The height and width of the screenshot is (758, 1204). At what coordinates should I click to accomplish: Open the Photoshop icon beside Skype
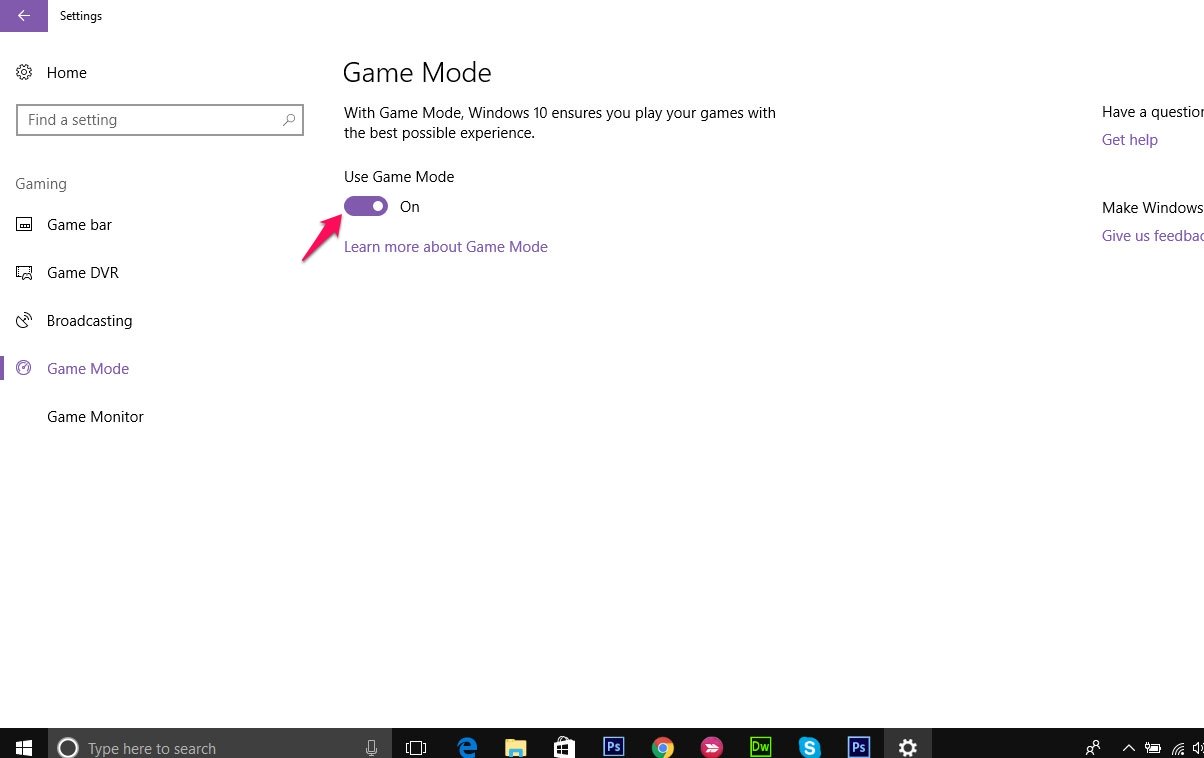[x=858, y=747]
